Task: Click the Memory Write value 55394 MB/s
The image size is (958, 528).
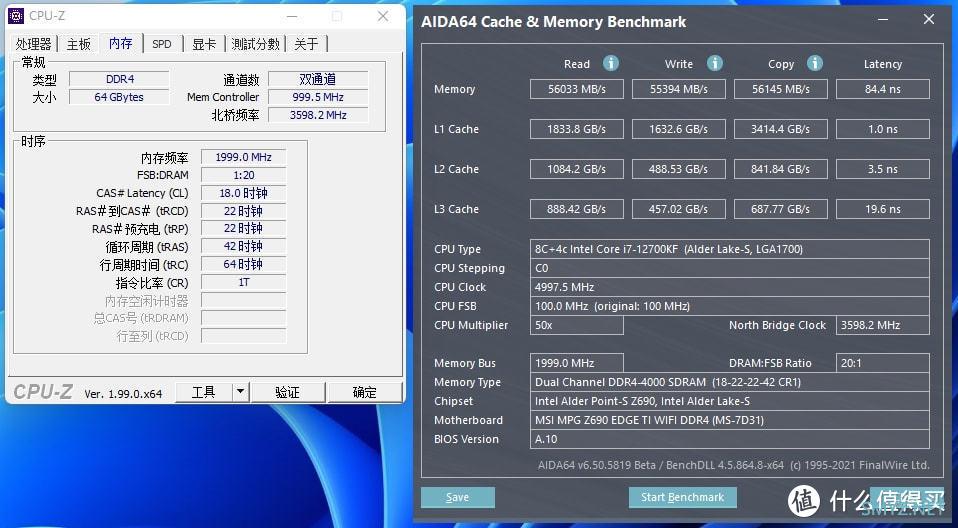Action: coord(679,89)
